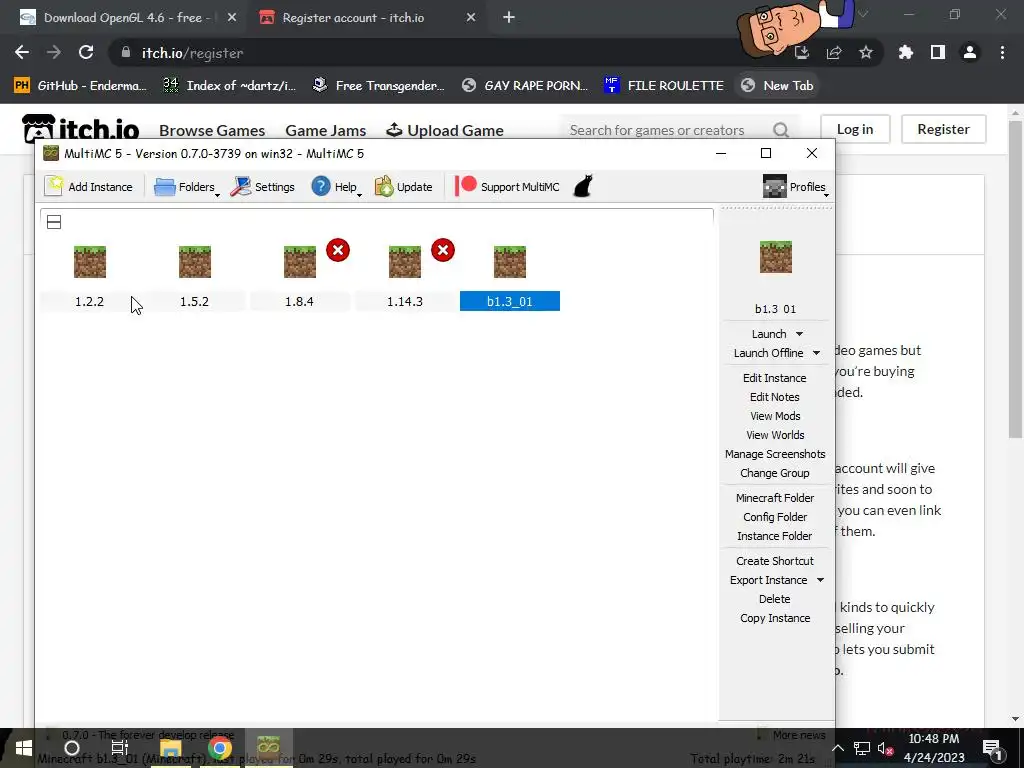This screenshot has height=768, width=1024.
Task: Click View Worlds
Action: pyautogui.click(x=775, y=435)
